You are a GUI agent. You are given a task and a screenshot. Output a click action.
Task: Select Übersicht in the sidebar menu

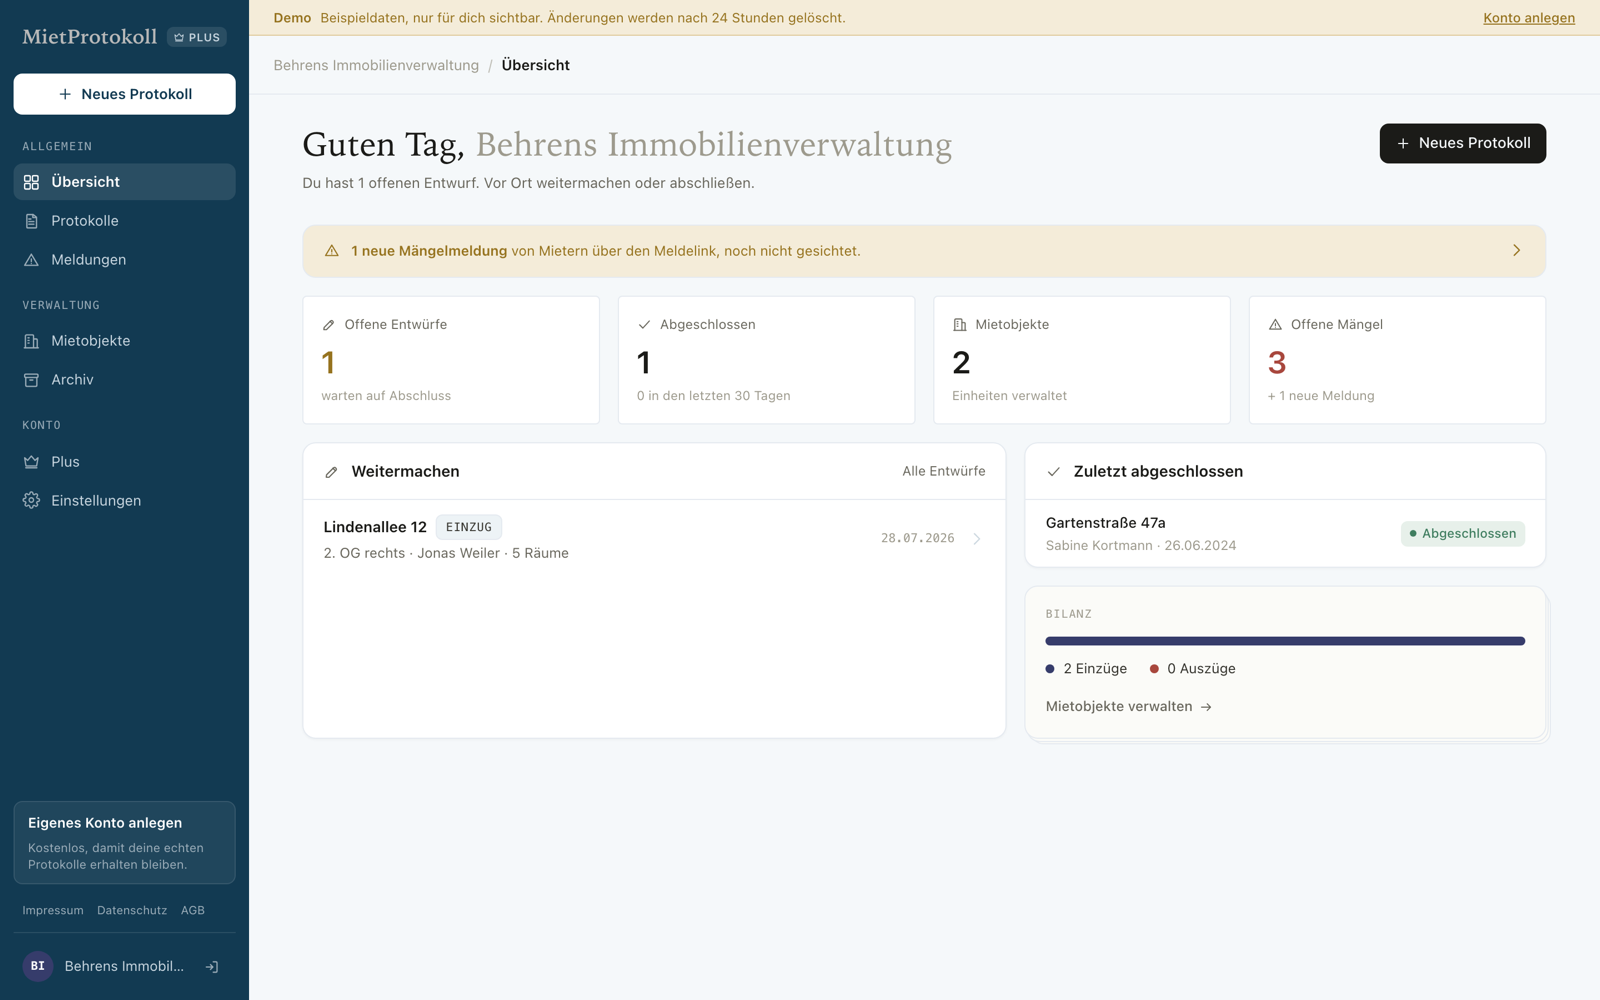click(125, 182)
